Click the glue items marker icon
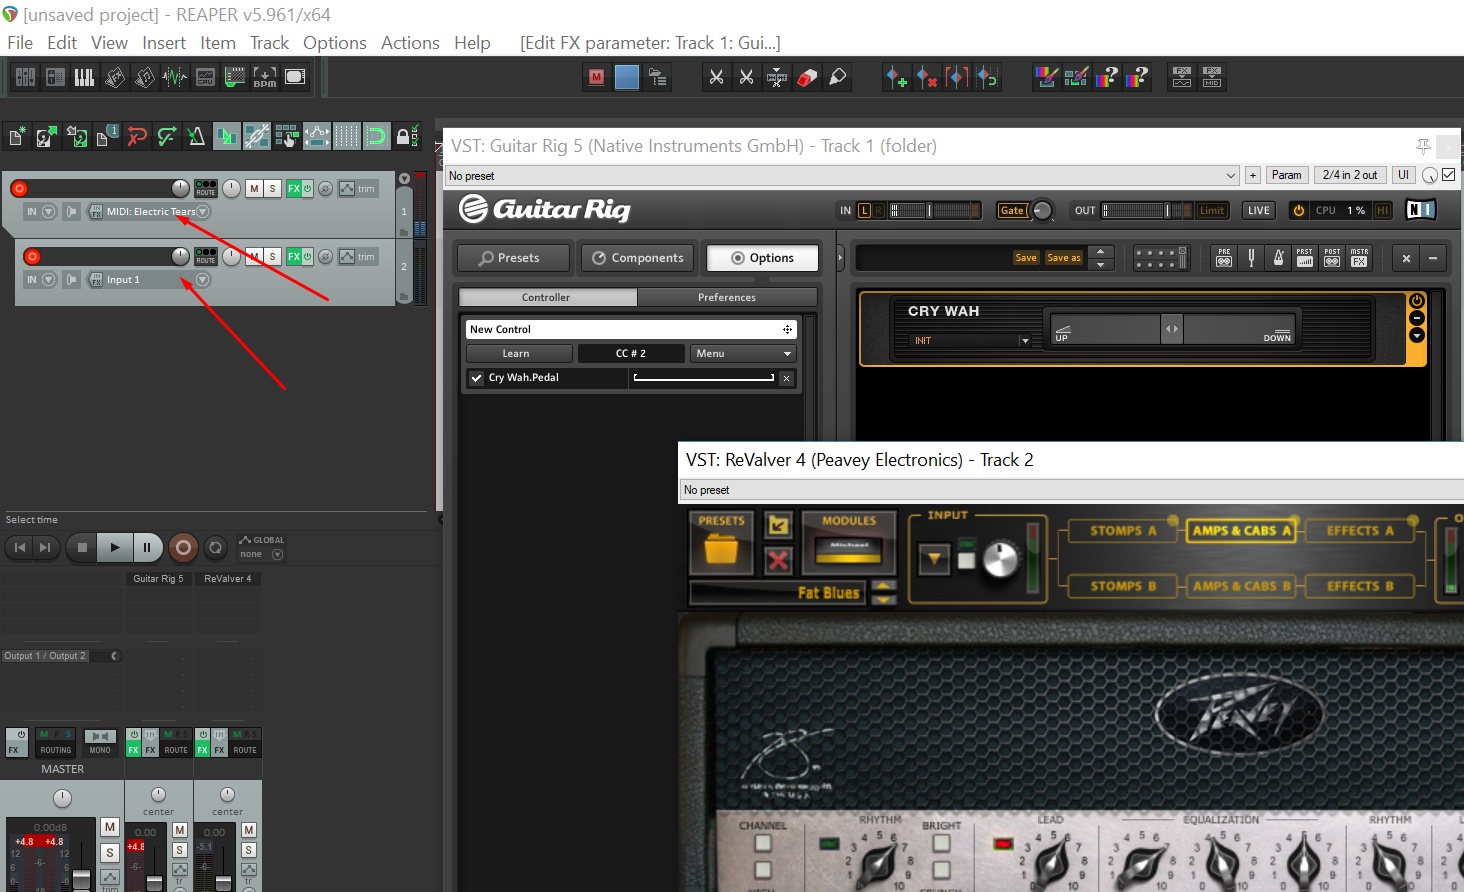The width and height of the screenshot is (1464, 892). click(838, 77)
